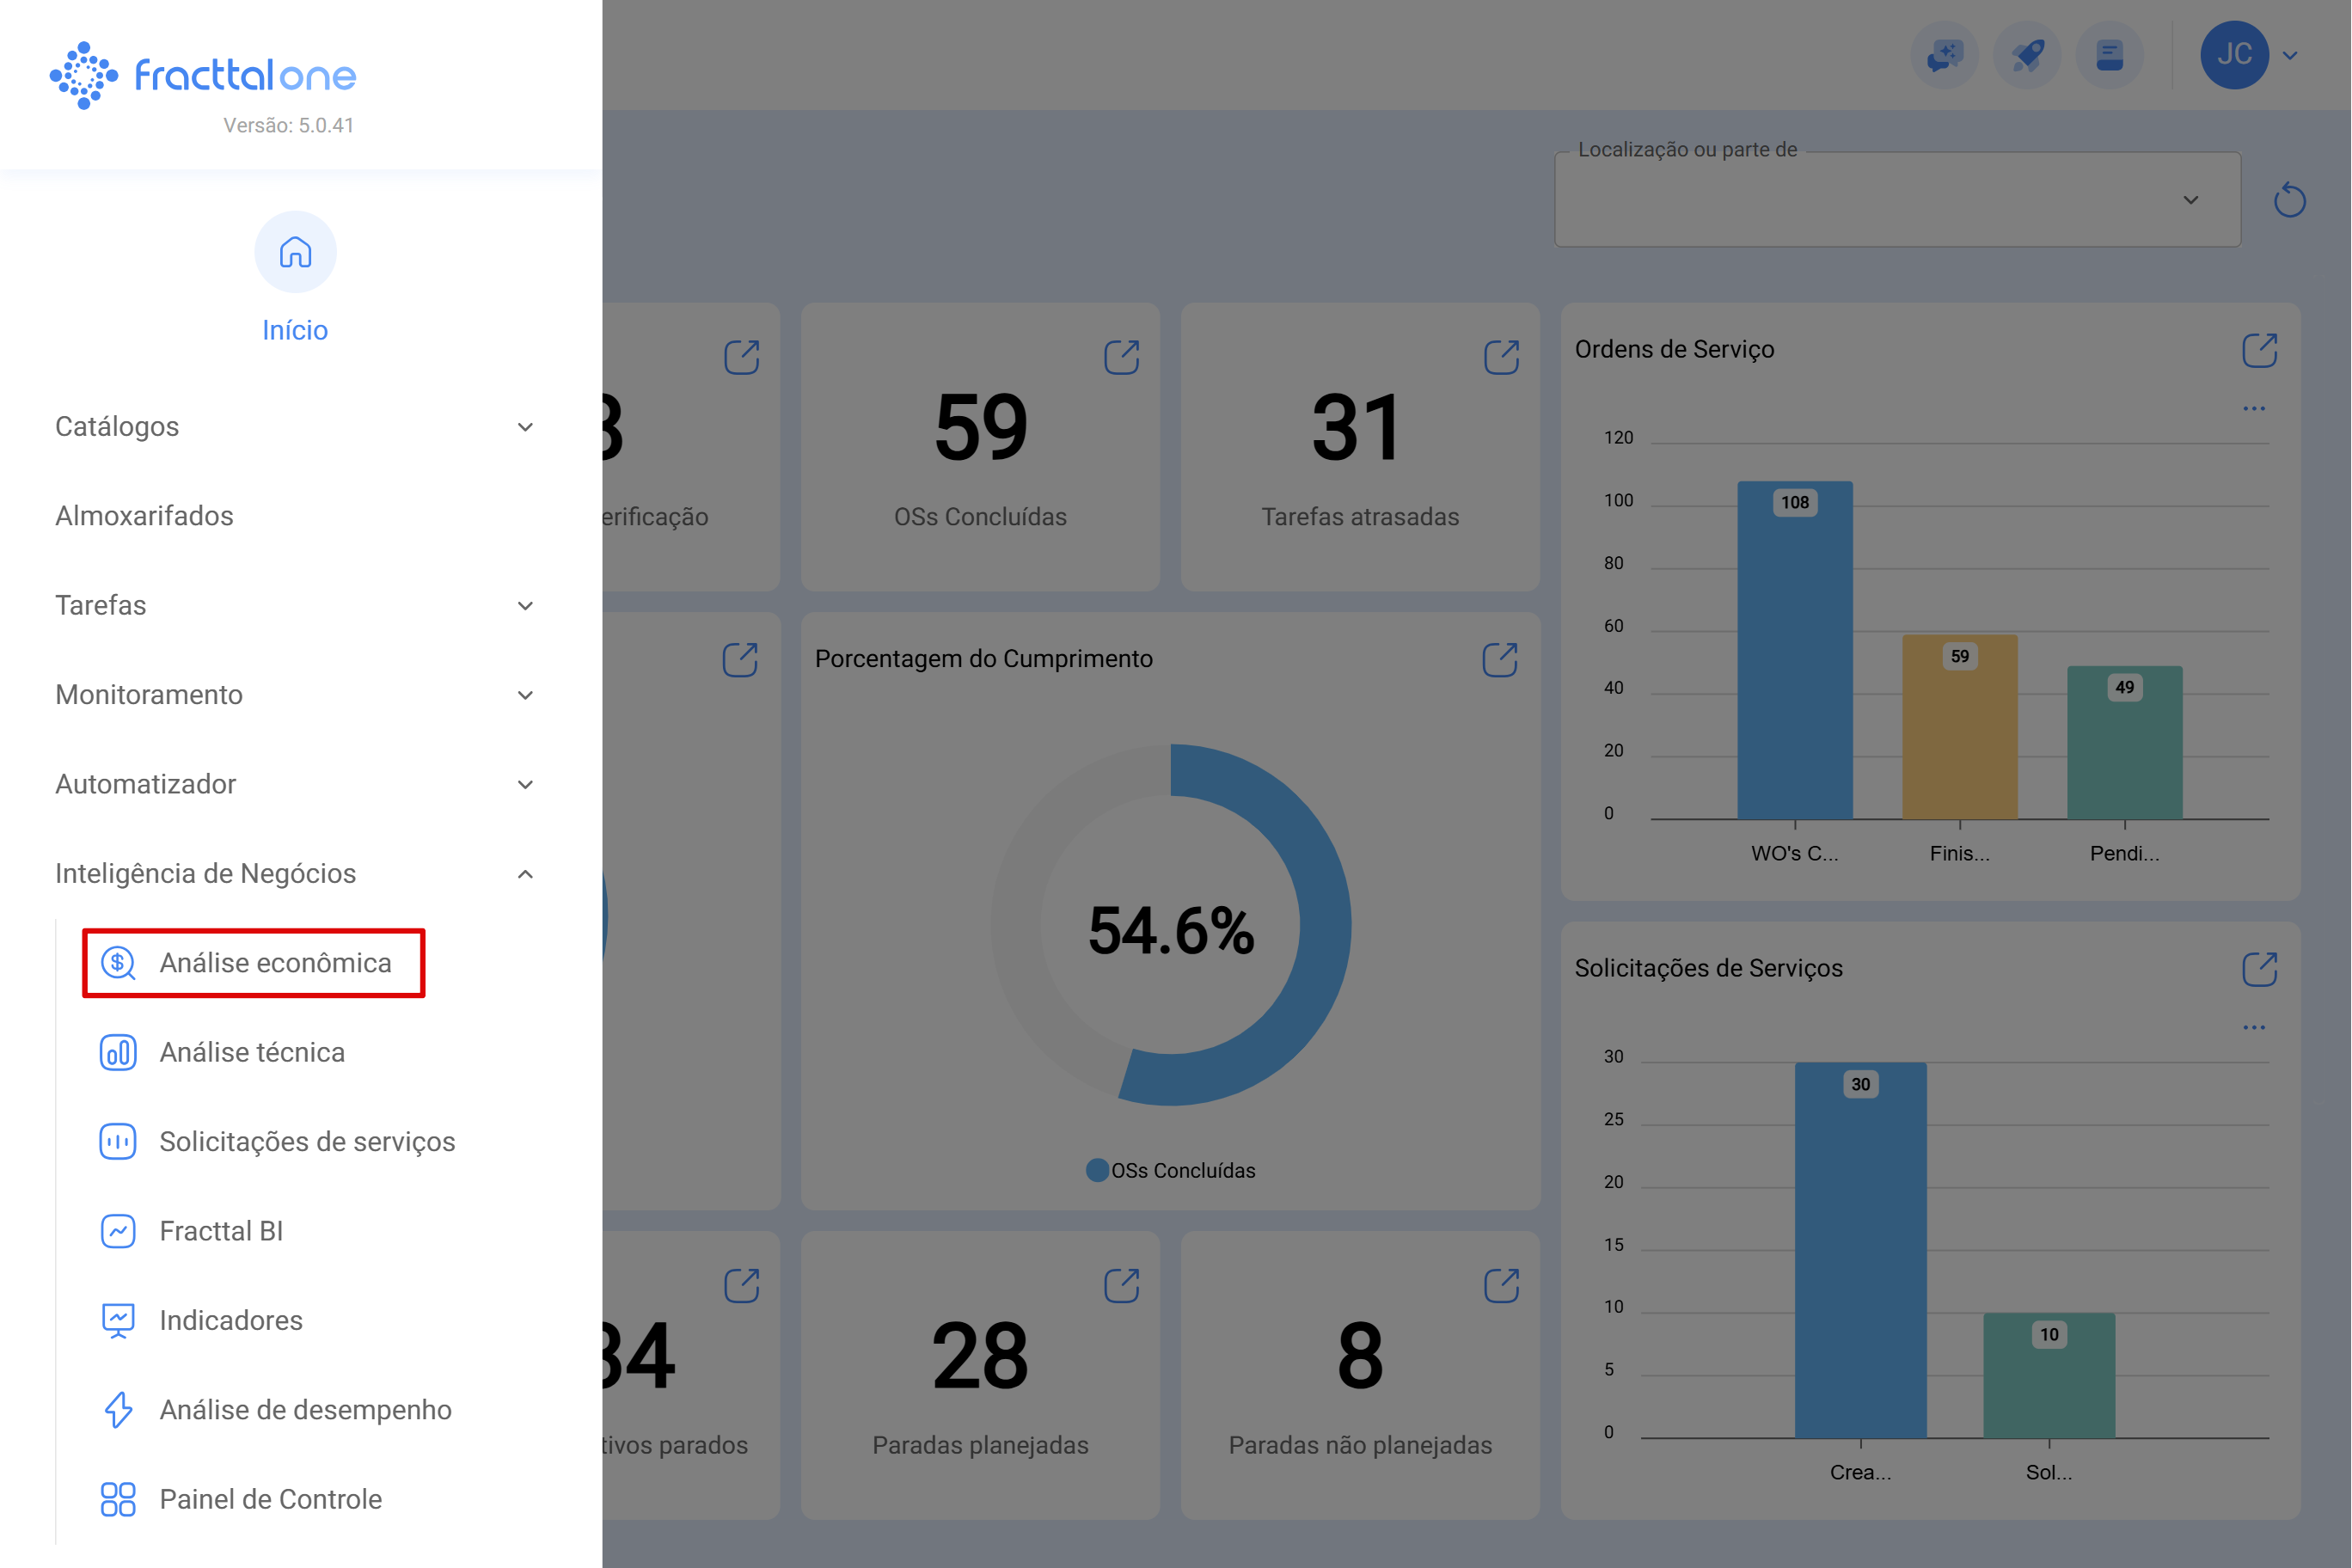Viewport: 2352px width, 1568px height.
Task: Open Painel de Controle
Action: [x=270, y=1499]
